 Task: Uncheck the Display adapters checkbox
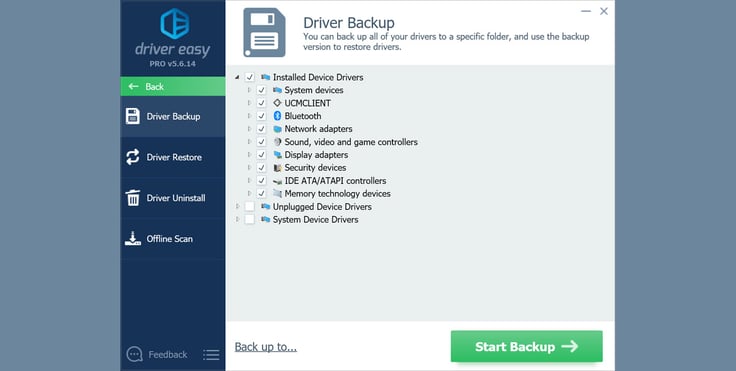pyautogui.click(x=261, y=155)
